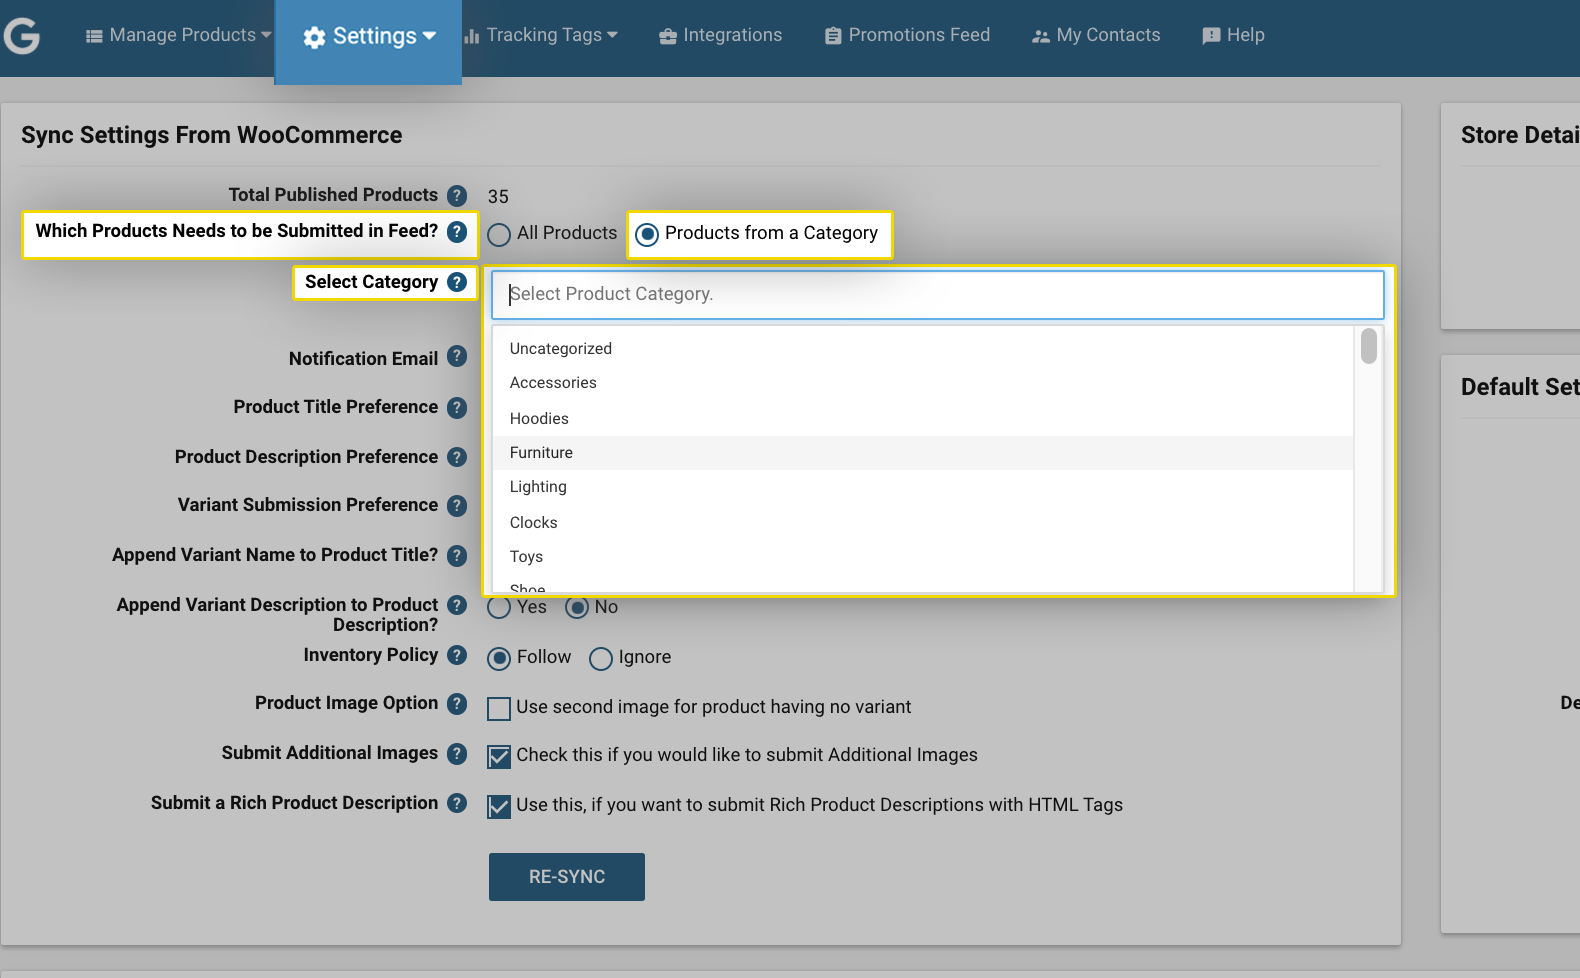Pick Accessories from the category list
This screenshot has width=1580, height=978.
tap(923, 383)
